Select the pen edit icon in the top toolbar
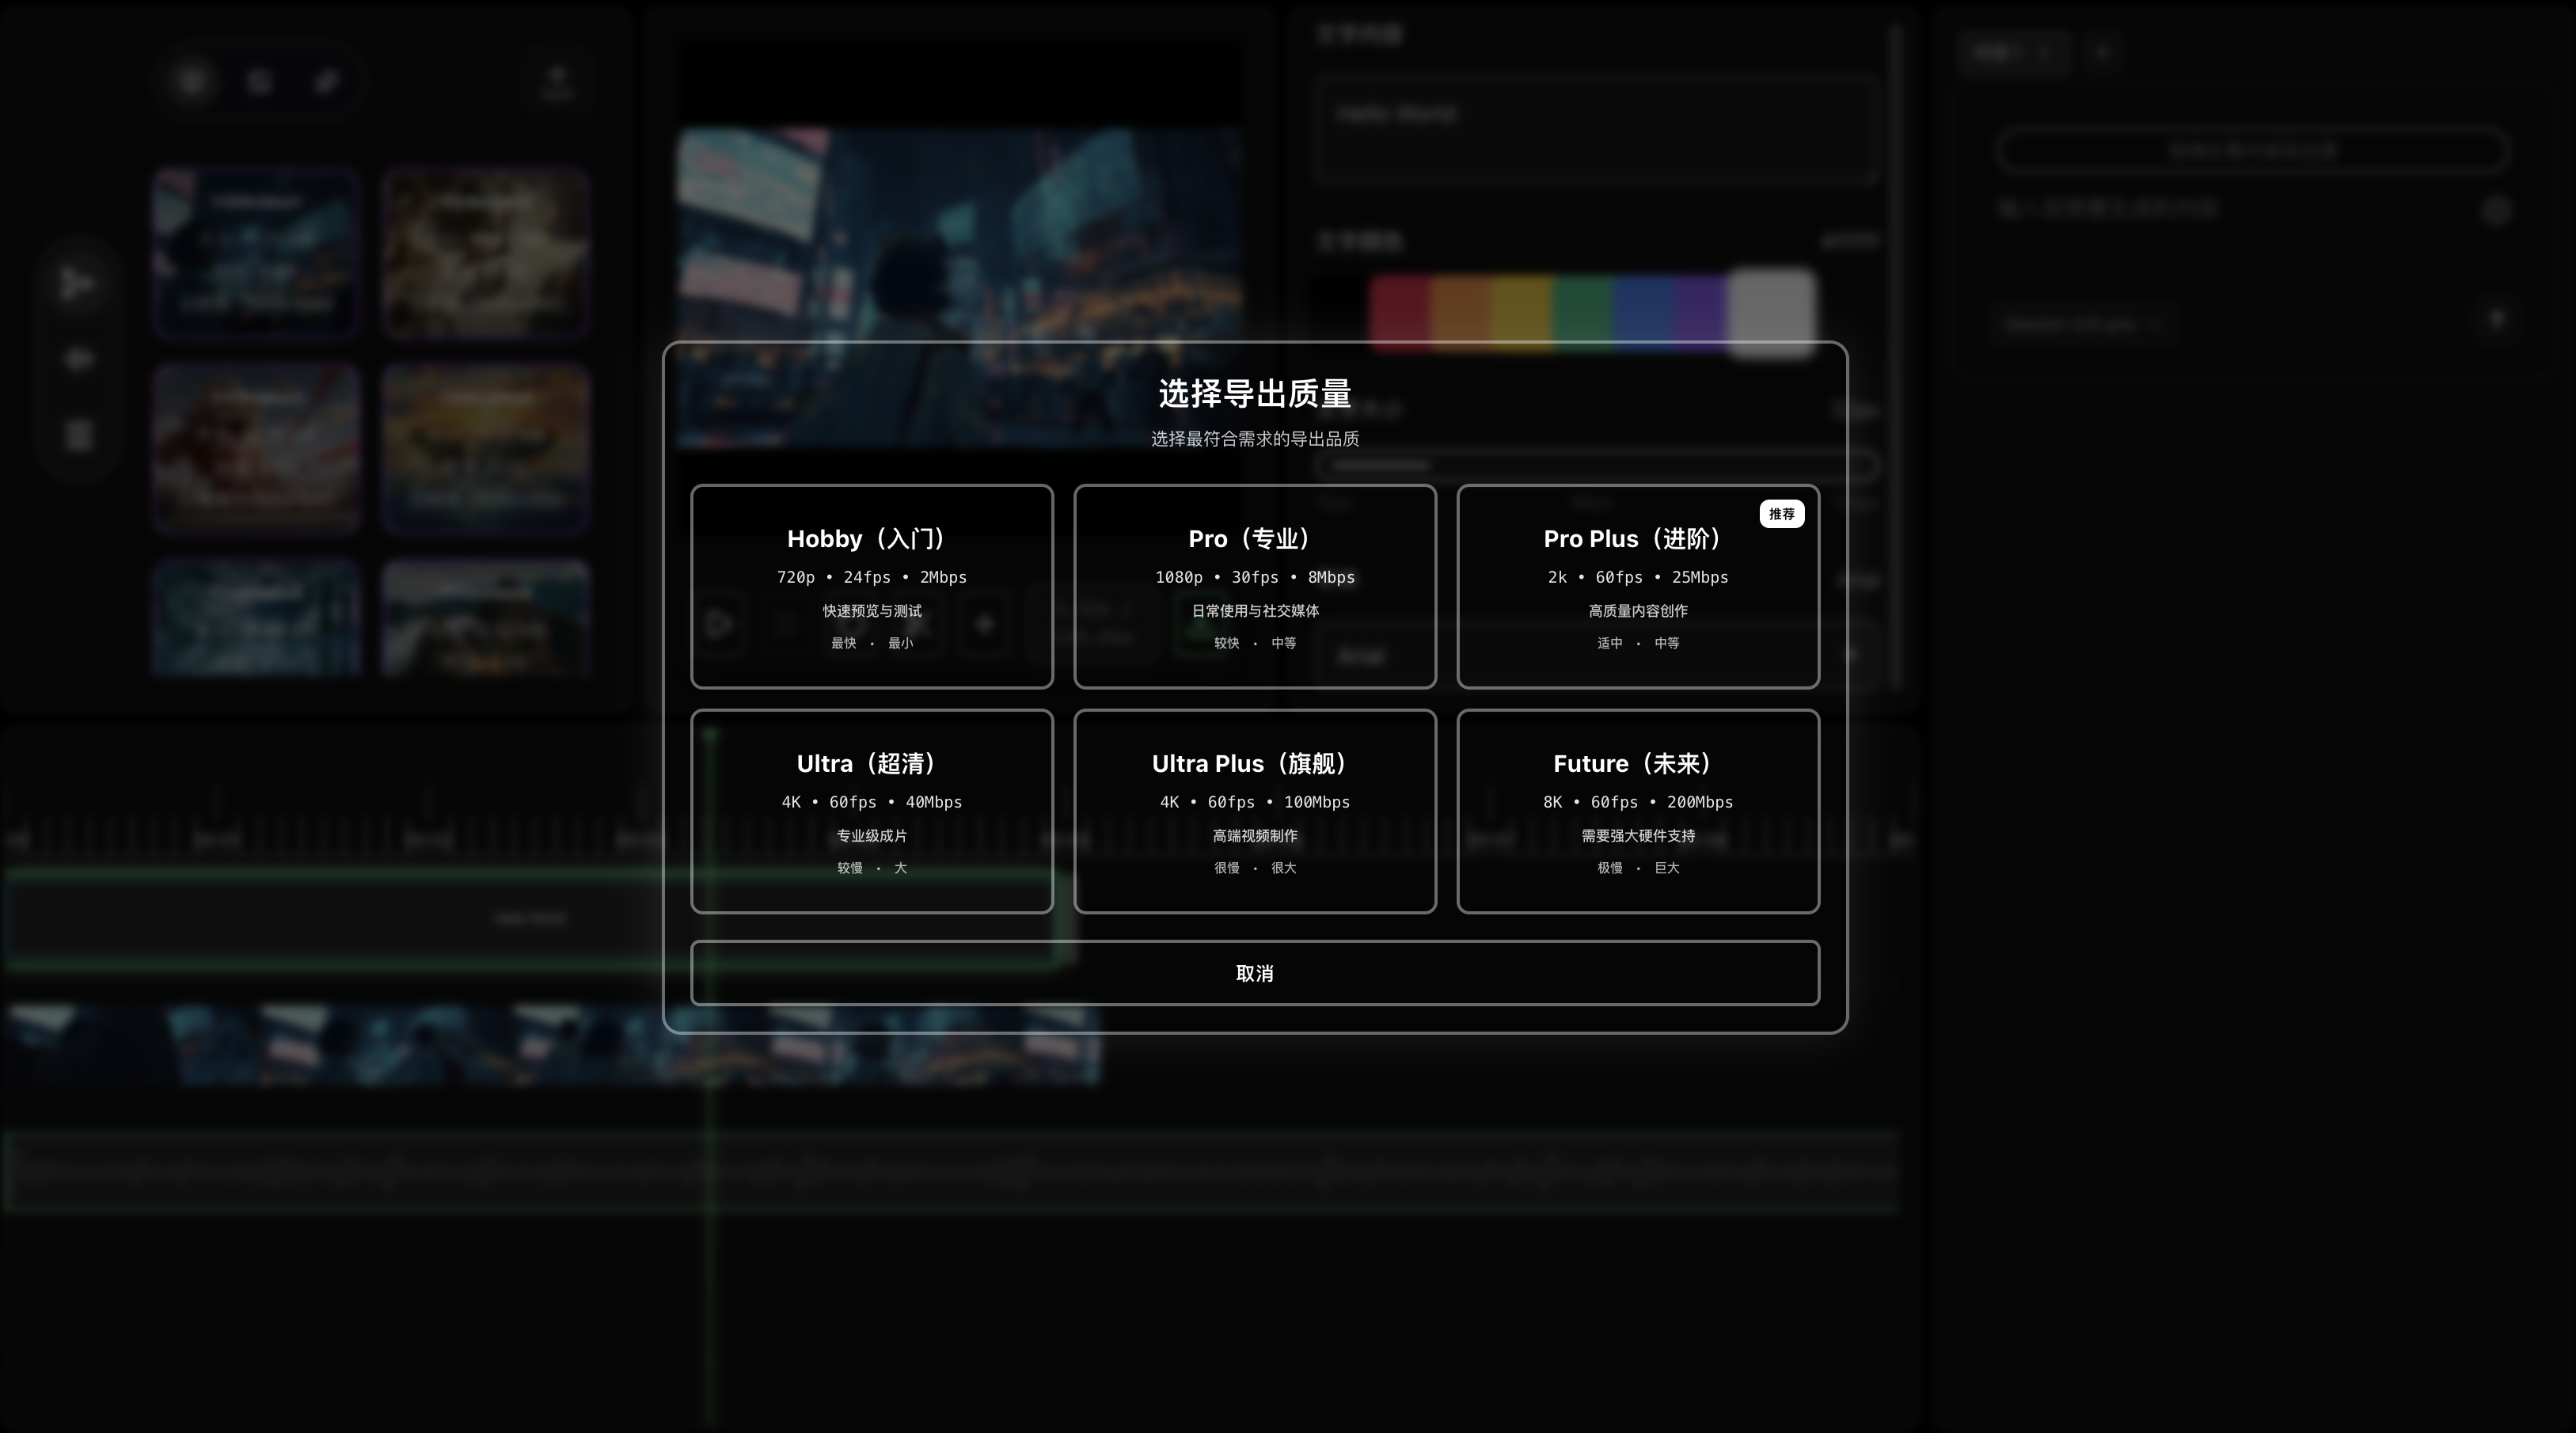2576x1433 pixels. coord(327,83)
